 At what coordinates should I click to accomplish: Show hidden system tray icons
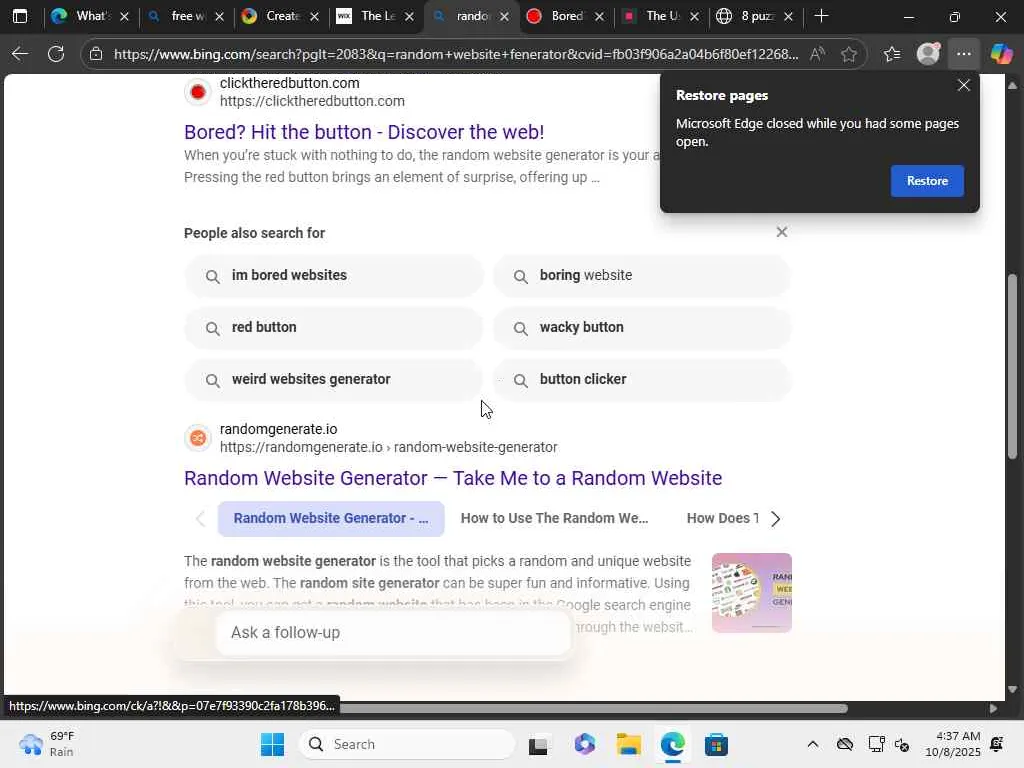812,744
